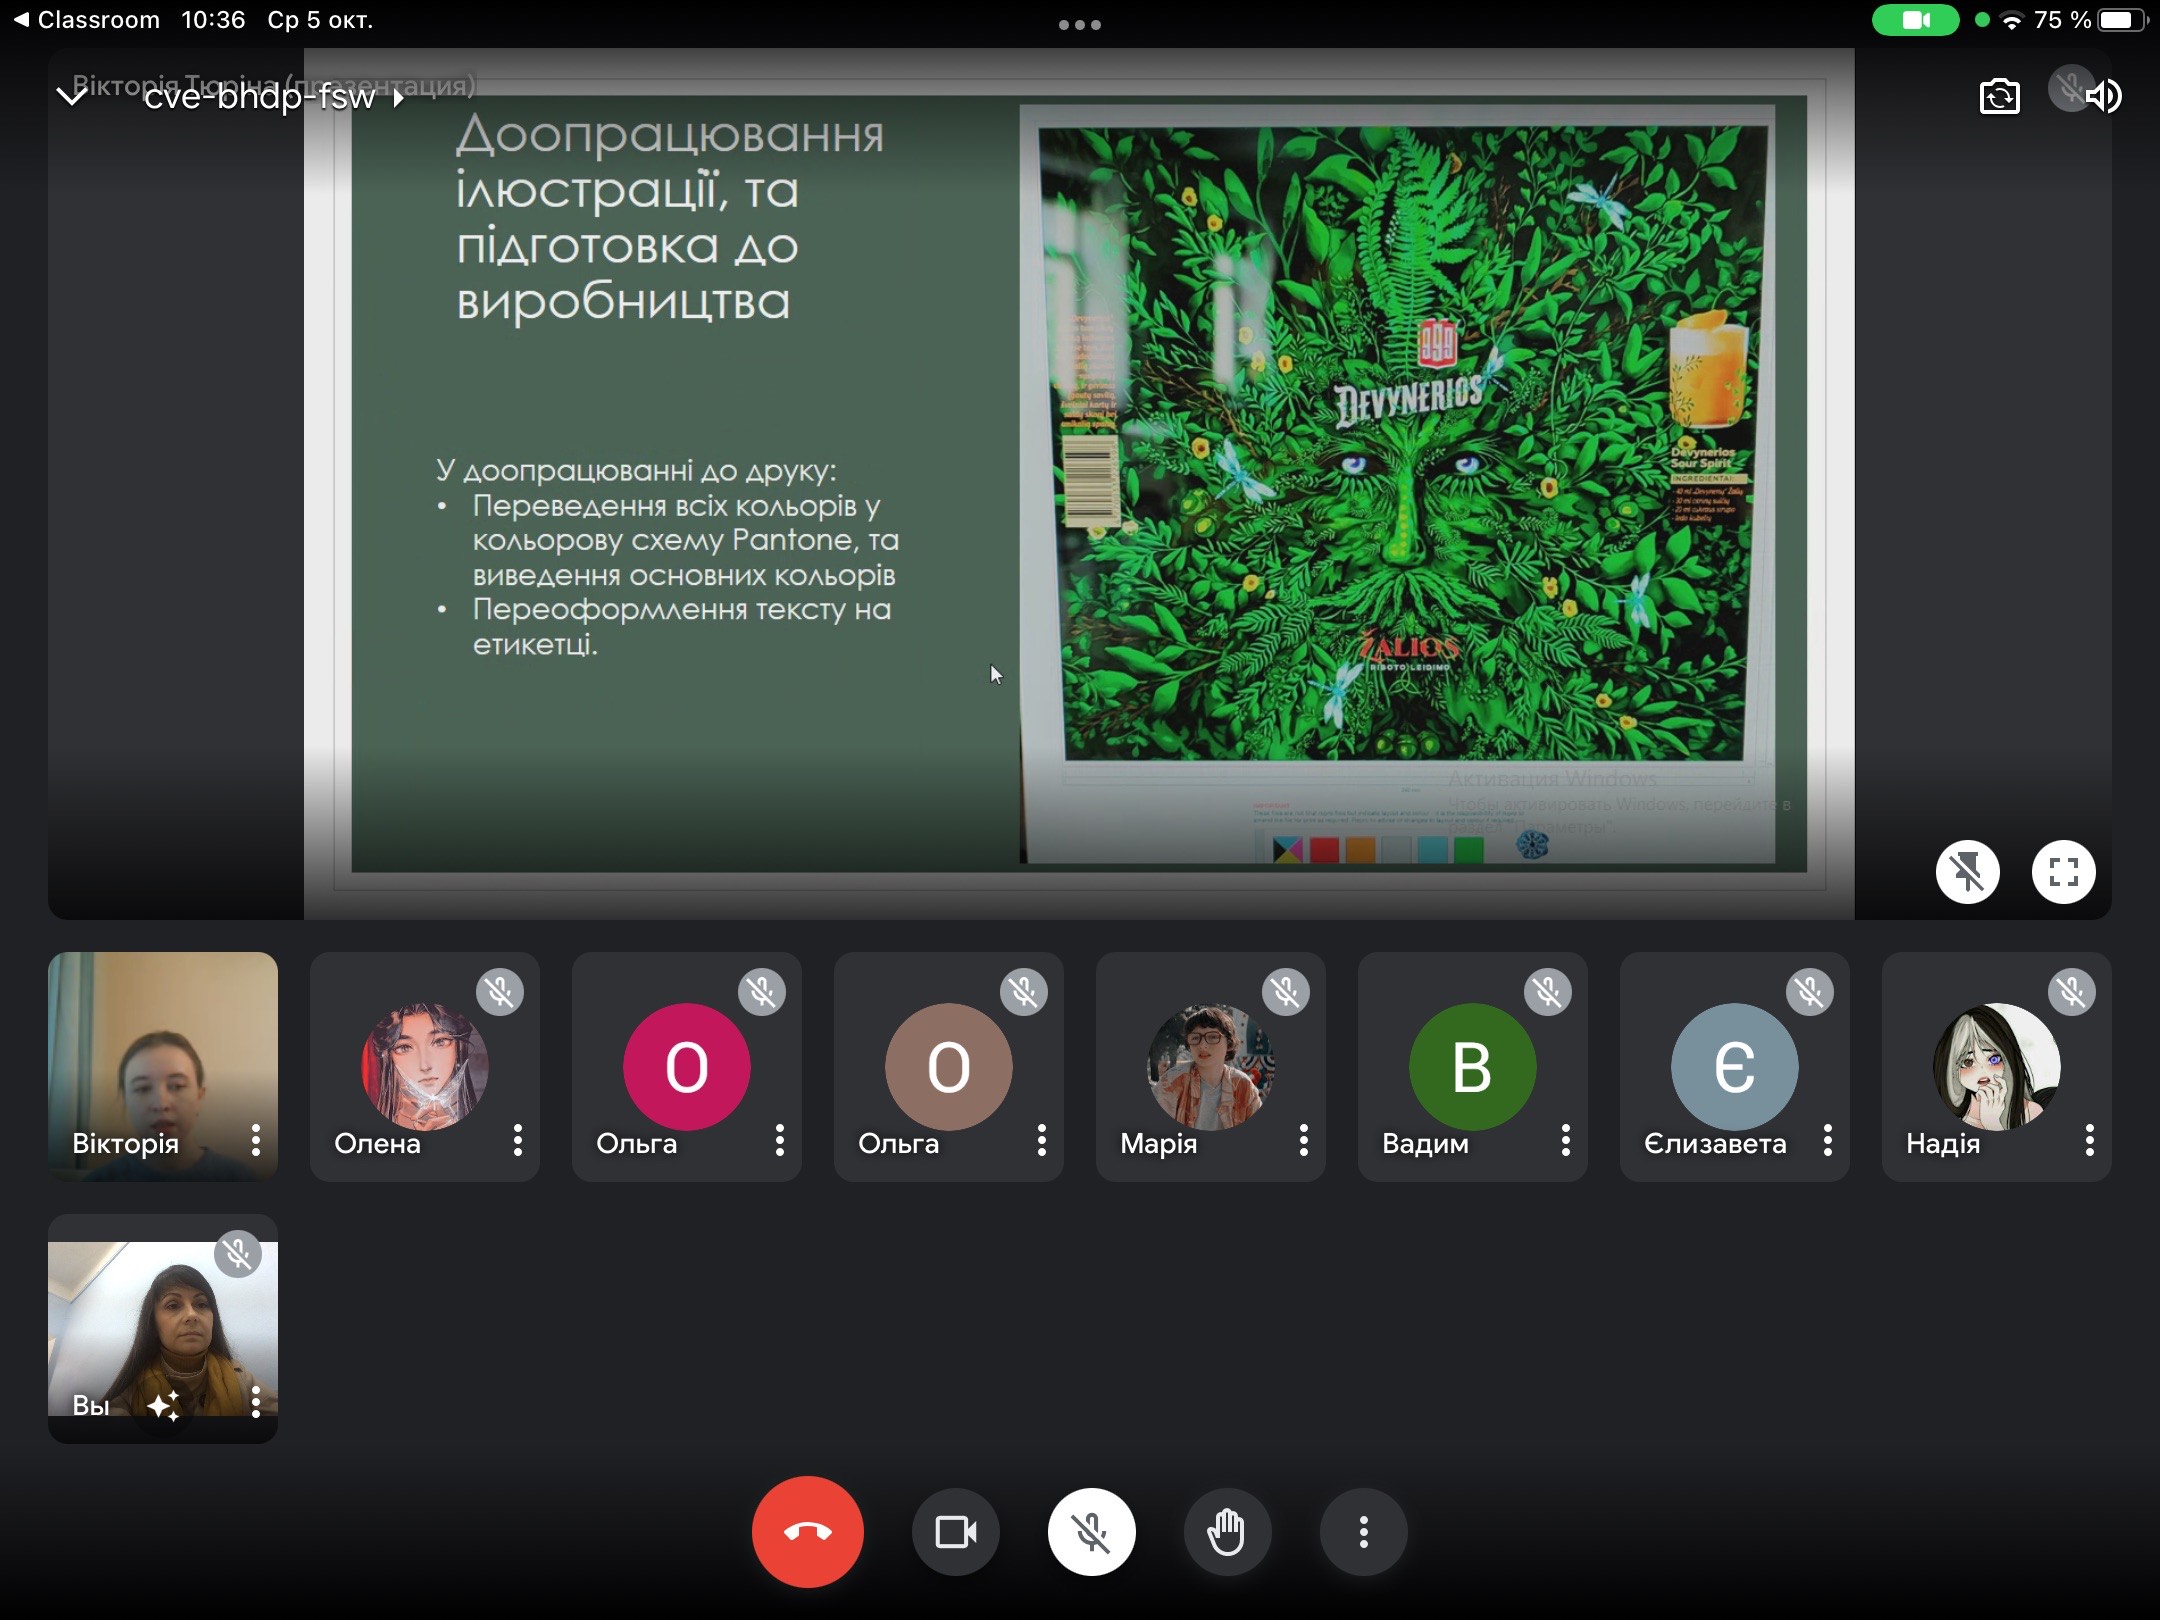Image resolution: width=2160 pixels, height=1620 pixels.
Task: Select Вадим's green B avatar
Action: pos(1473,1066)
